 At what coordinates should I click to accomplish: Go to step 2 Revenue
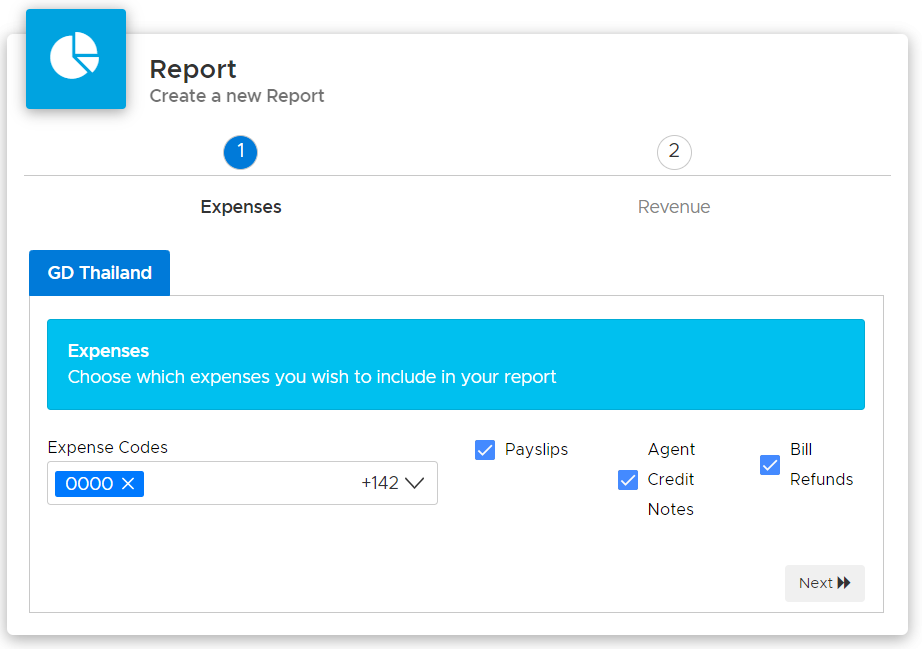[674, 152]
